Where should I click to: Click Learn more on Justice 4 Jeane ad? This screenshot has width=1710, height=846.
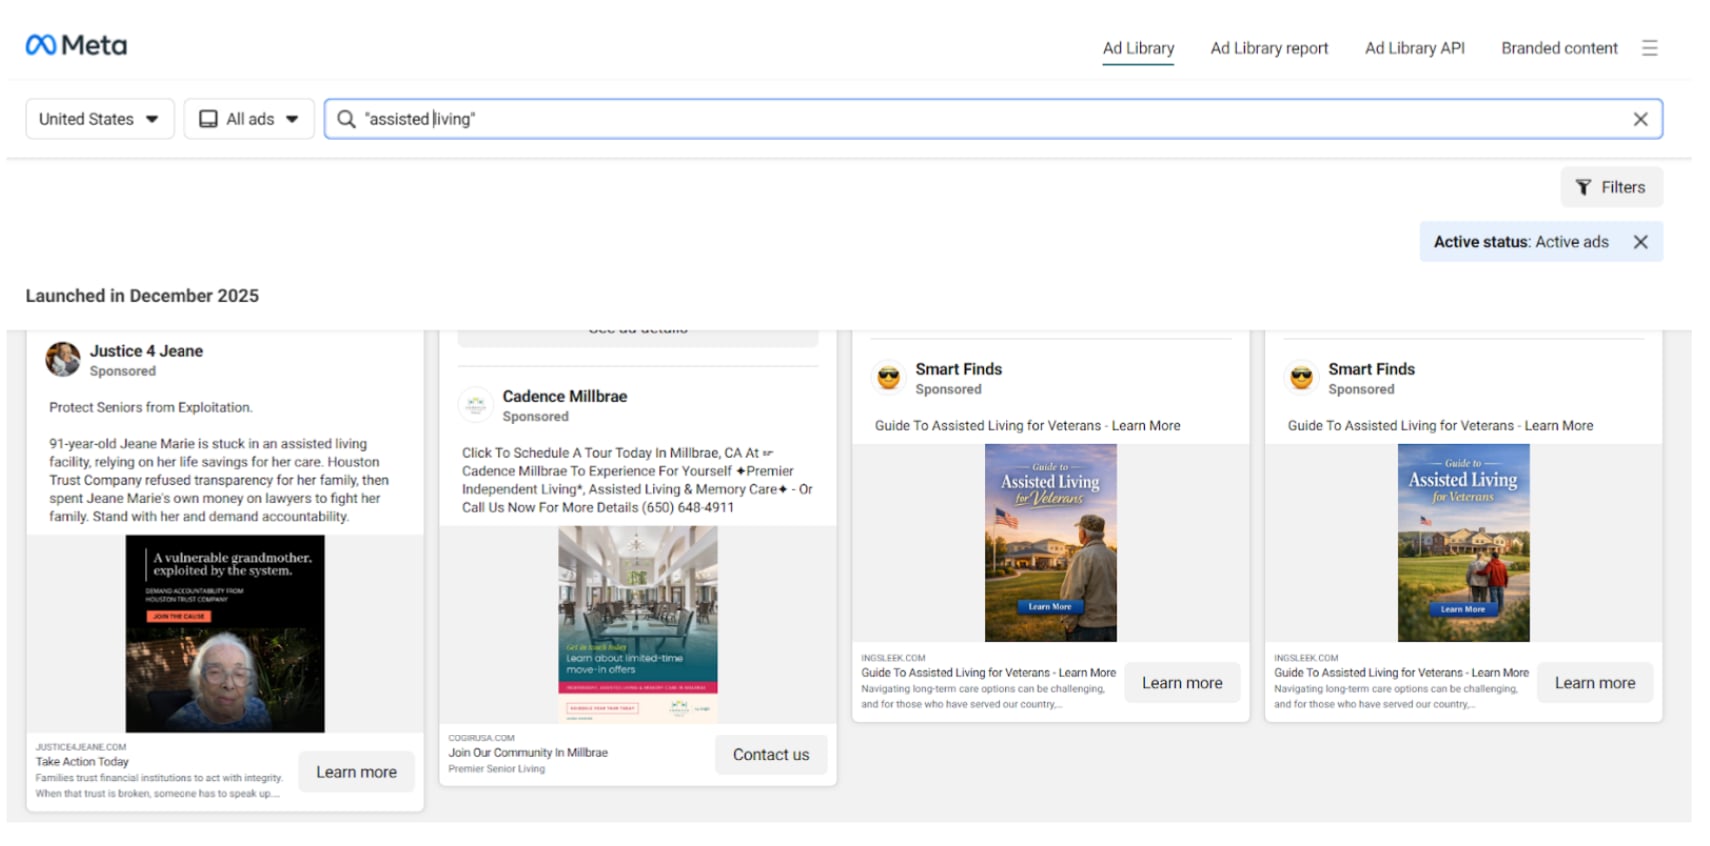(356, 772)
